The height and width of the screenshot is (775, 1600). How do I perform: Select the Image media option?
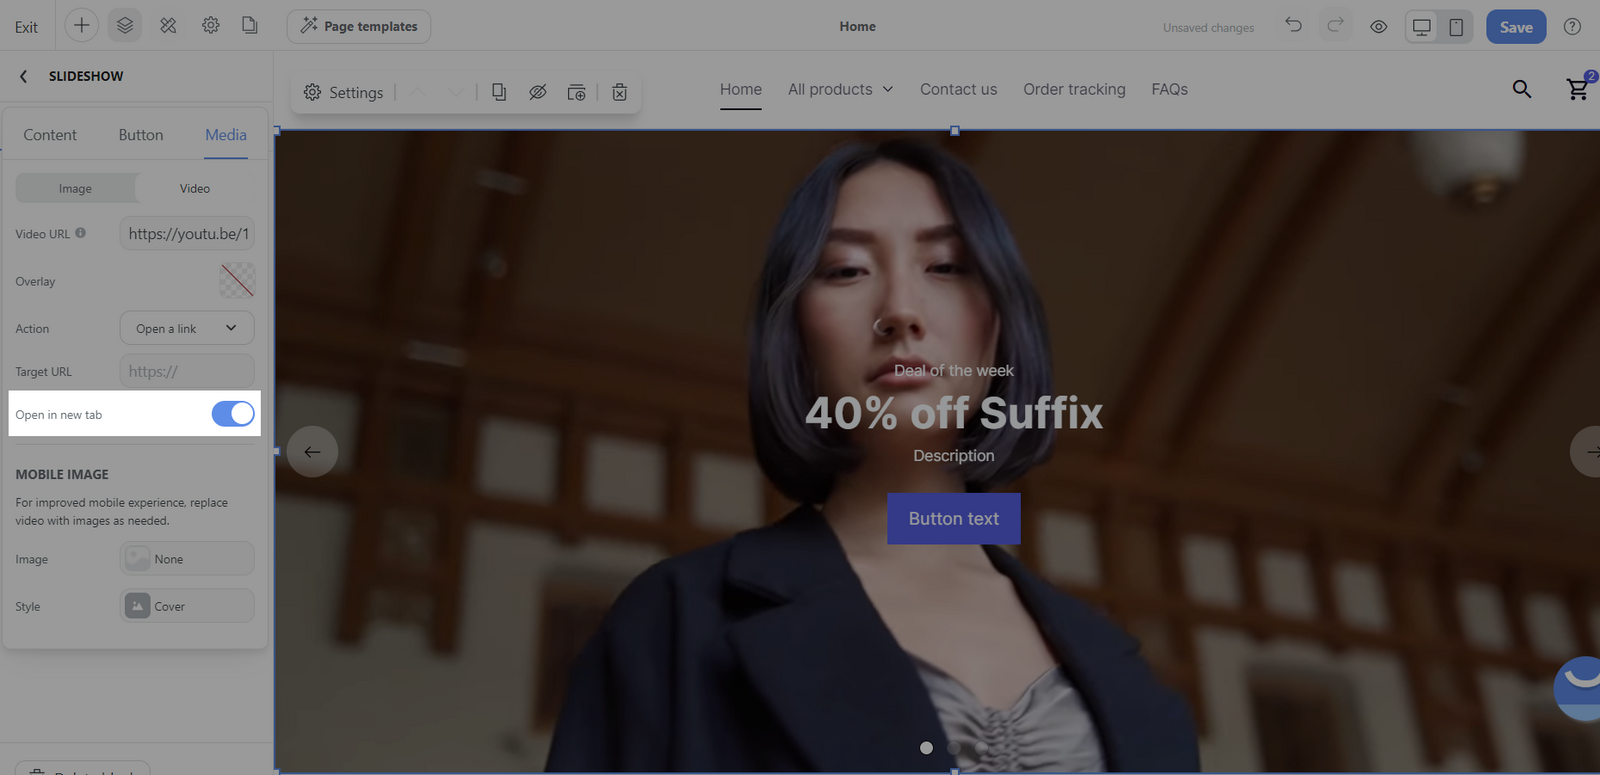pyautogui.click(x=75, y=188)
